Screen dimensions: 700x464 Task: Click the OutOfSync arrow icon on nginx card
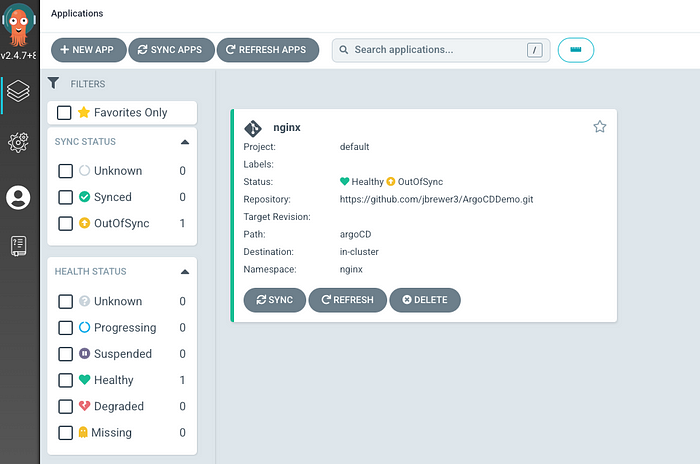tap(391, 181)
